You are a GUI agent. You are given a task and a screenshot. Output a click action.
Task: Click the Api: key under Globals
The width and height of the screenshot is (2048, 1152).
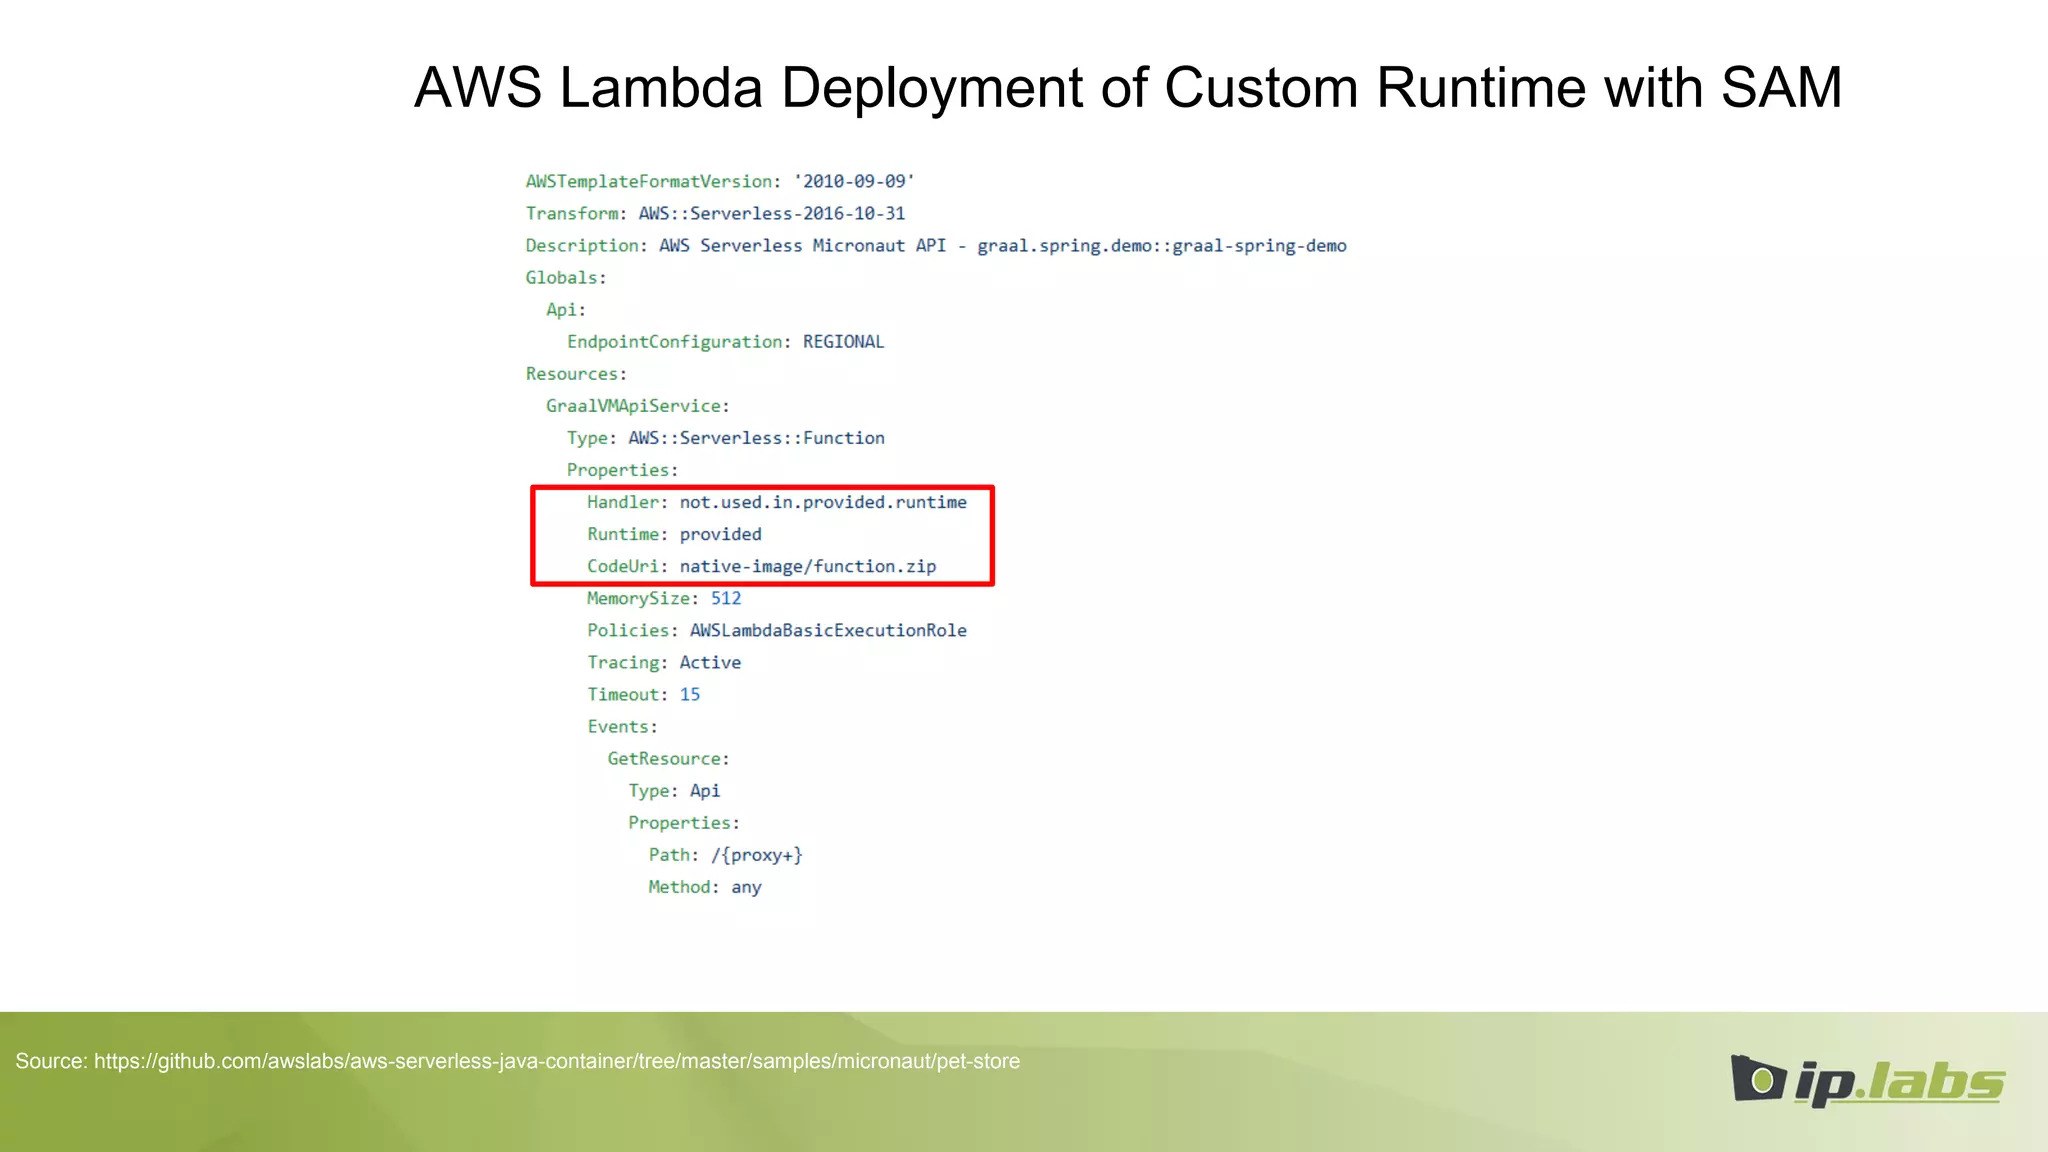pos(566,309)
